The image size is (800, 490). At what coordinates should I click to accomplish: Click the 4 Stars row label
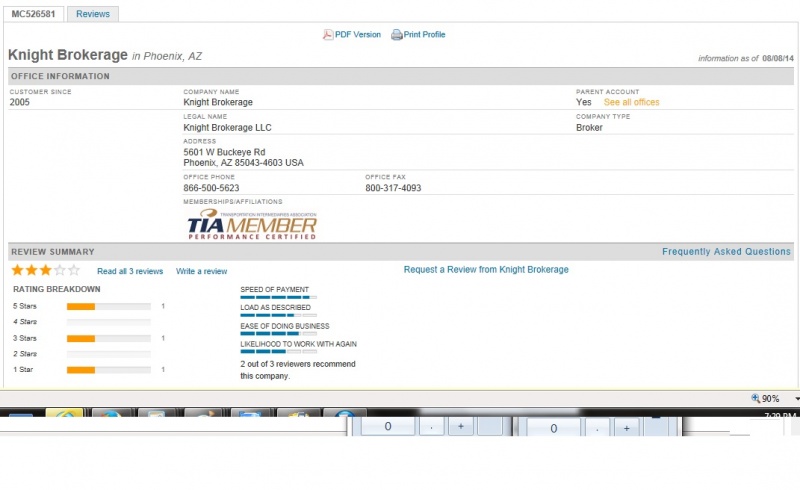(25, 322)
